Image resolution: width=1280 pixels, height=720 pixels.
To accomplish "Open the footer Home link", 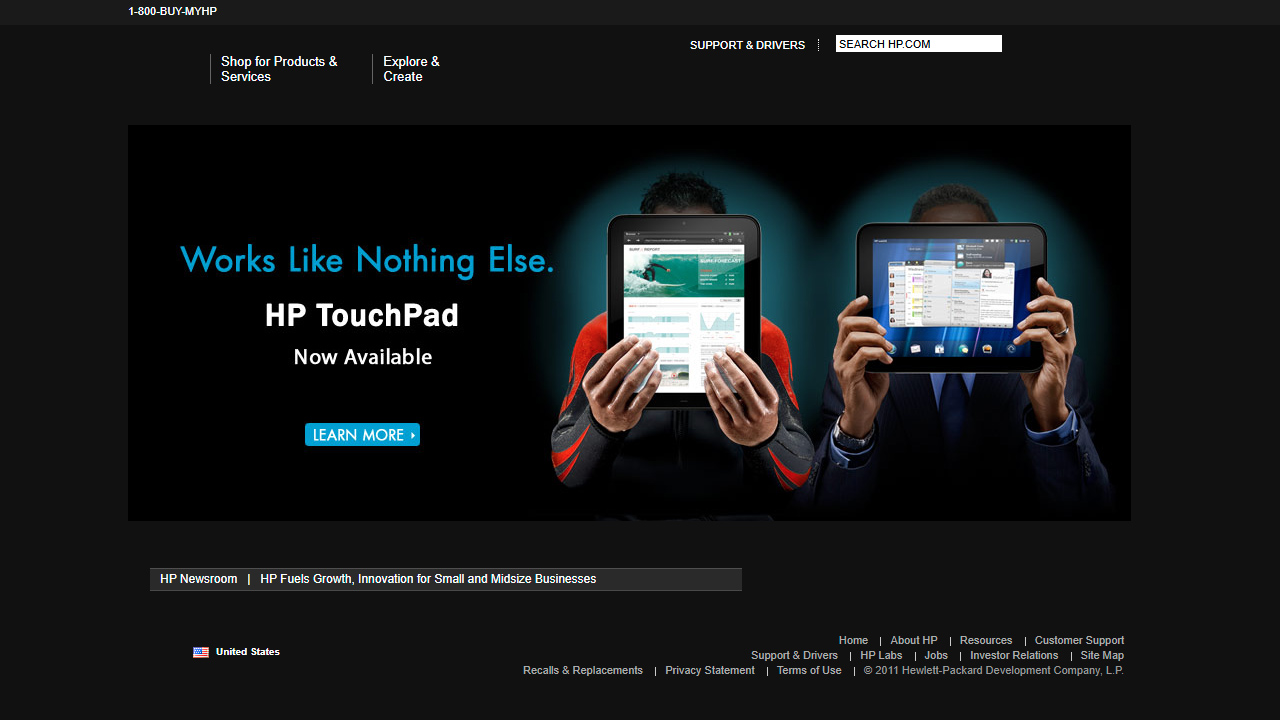I will [x=853, y=640].
